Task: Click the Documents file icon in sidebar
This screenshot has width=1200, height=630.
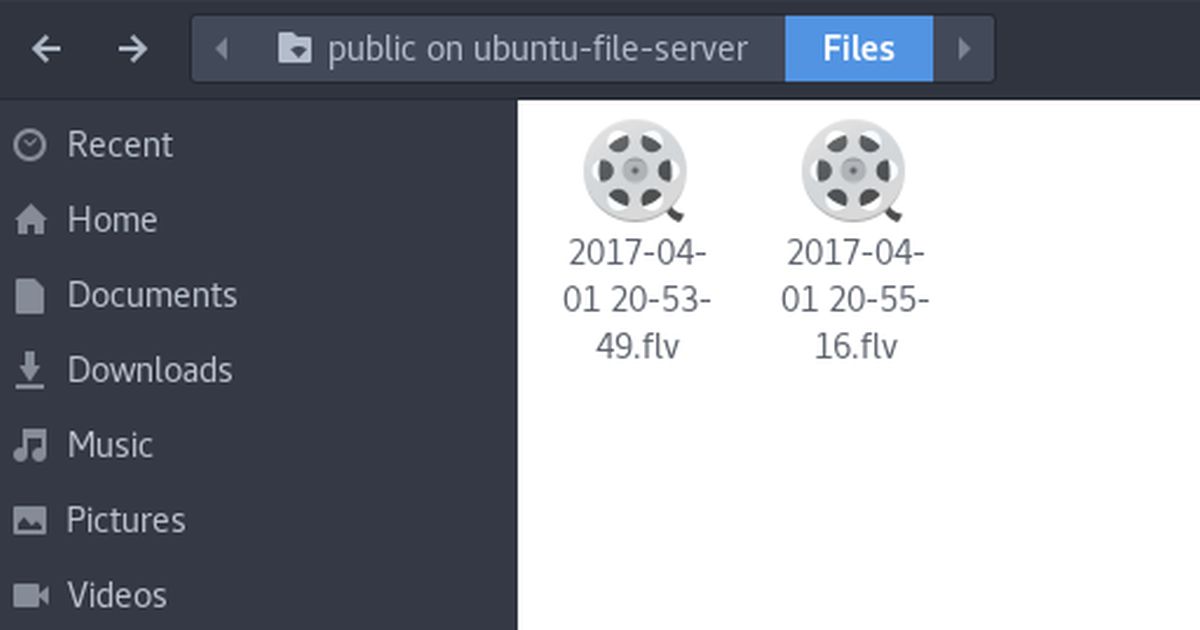Action: pos(30,296)
